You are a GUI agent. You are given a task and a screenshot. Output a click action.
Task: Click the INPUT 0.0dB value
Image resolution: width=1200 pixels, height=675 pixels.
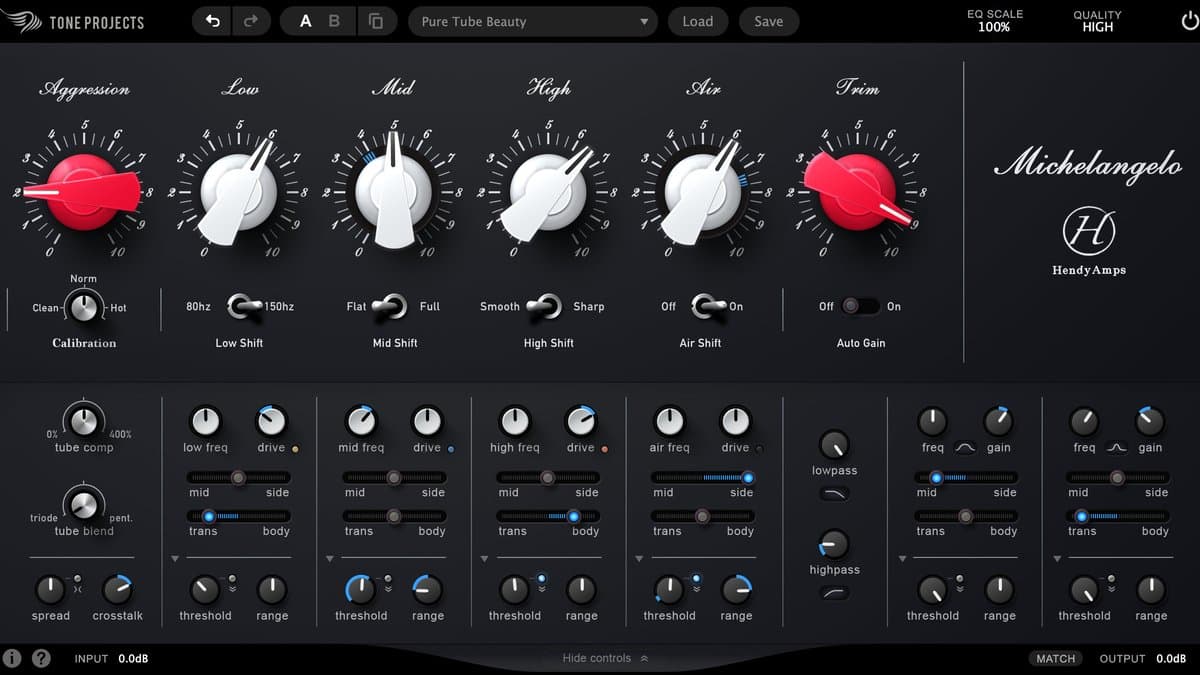point(133,659)
